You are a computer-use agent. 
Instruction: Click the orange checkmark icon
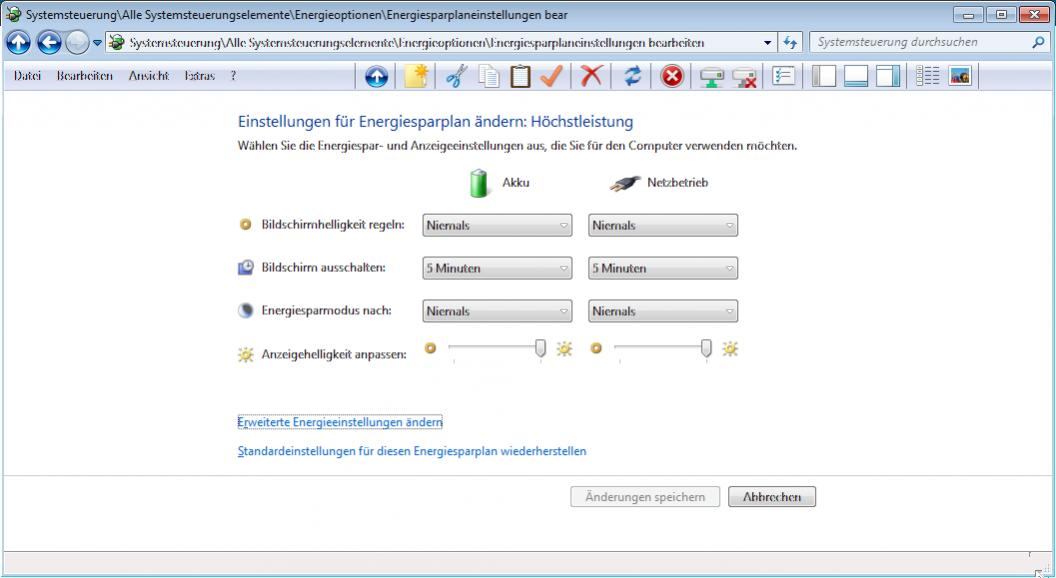551,76
